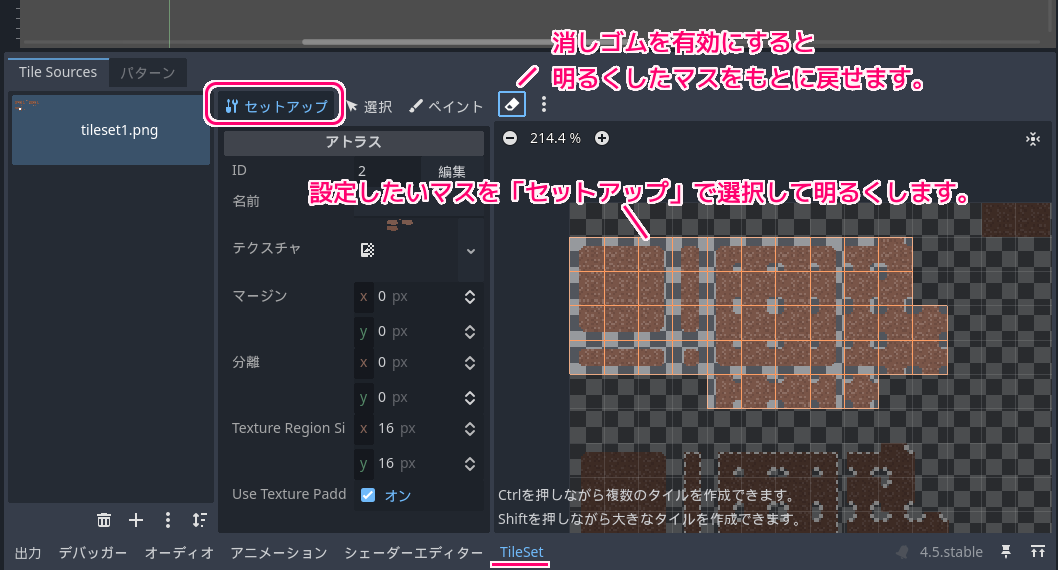Toggle the Use Texture Padding checkbox
This screenshot has width=1058, height=570.
pyautogui.click(x=368, y=495)
